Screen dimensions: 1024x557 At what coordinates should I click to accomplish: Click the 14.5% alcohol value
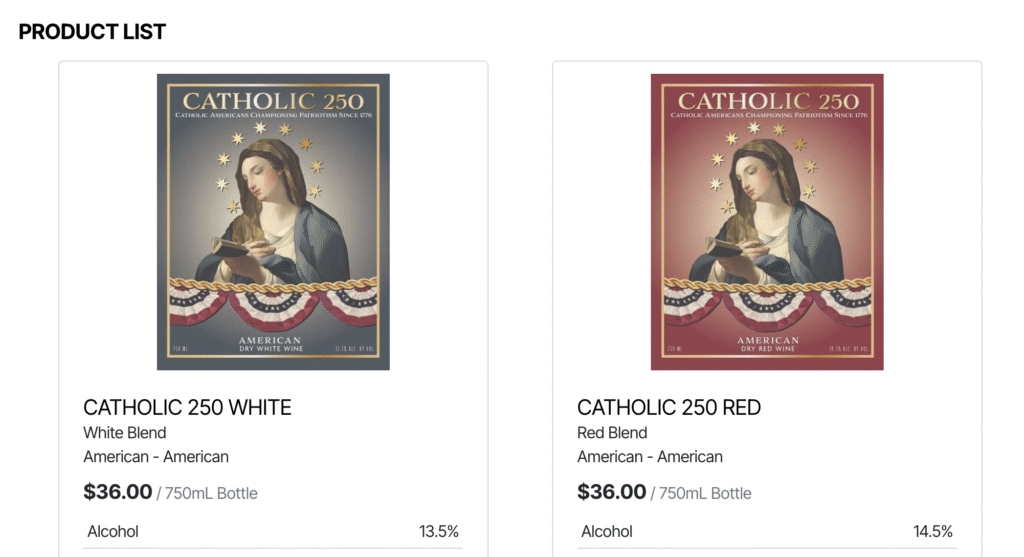click(x=933, y=532)
